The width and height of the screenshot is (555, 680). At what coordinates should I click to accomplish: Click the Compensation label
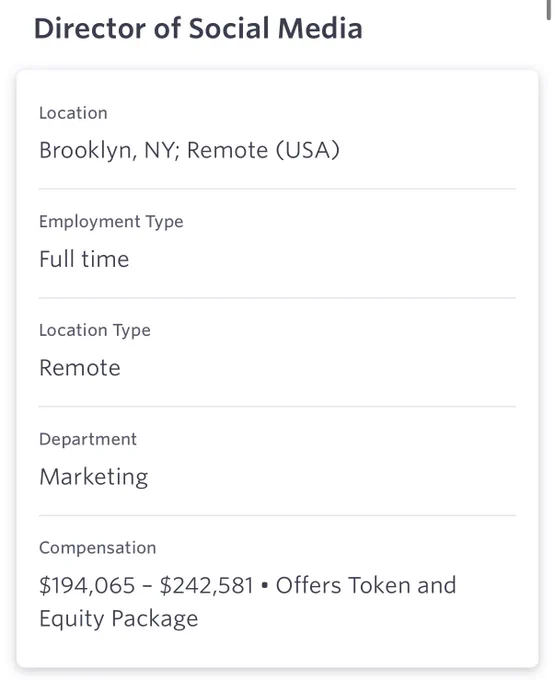(98, 548)
